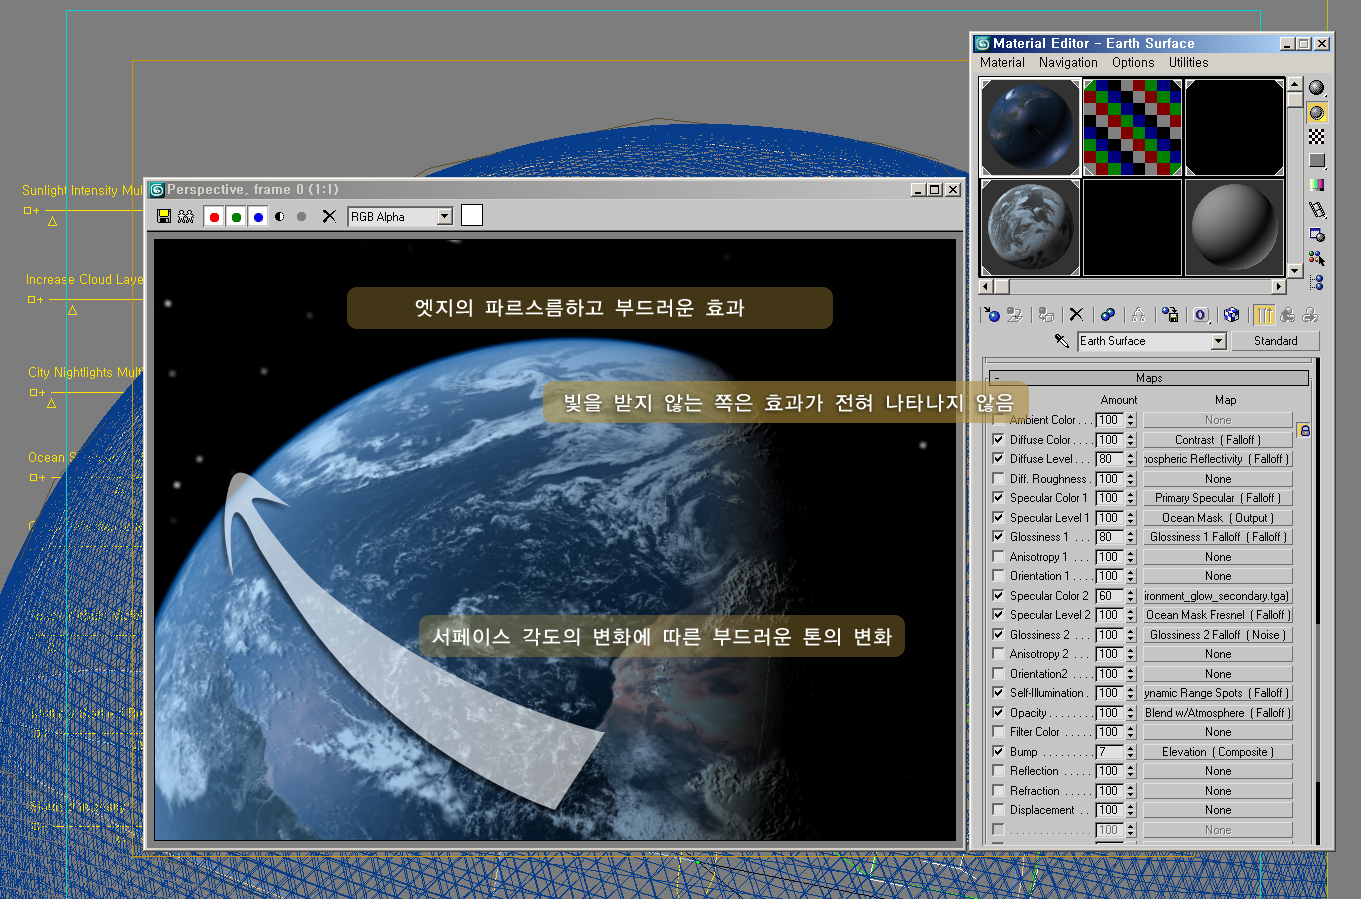Click the Standard material type button
Image resolution: width=1361 pixels, height=899 pixels.
pos(1276,341)
